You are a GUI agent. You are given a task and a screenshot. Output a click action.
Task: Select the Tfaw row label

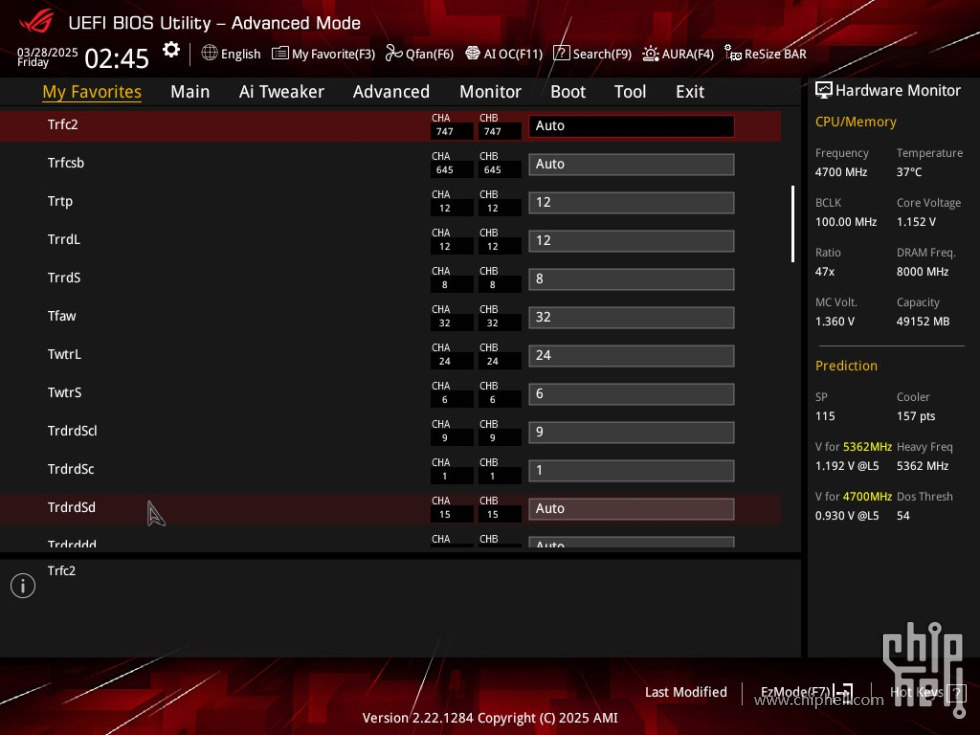62,316
